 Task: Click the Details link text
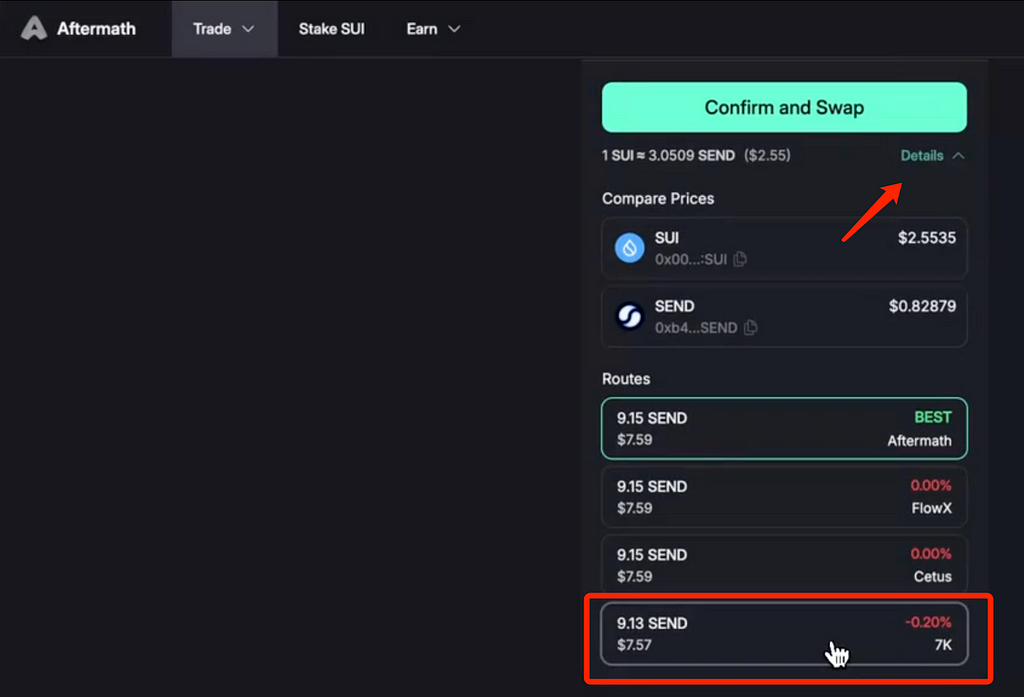tap(921, 156)
